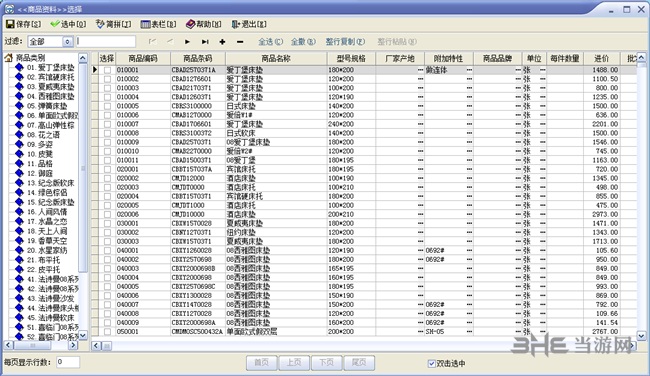Open unit dropdown in row 010001
The height and width of the screenshot is (376, 650).
coord(543,70)
